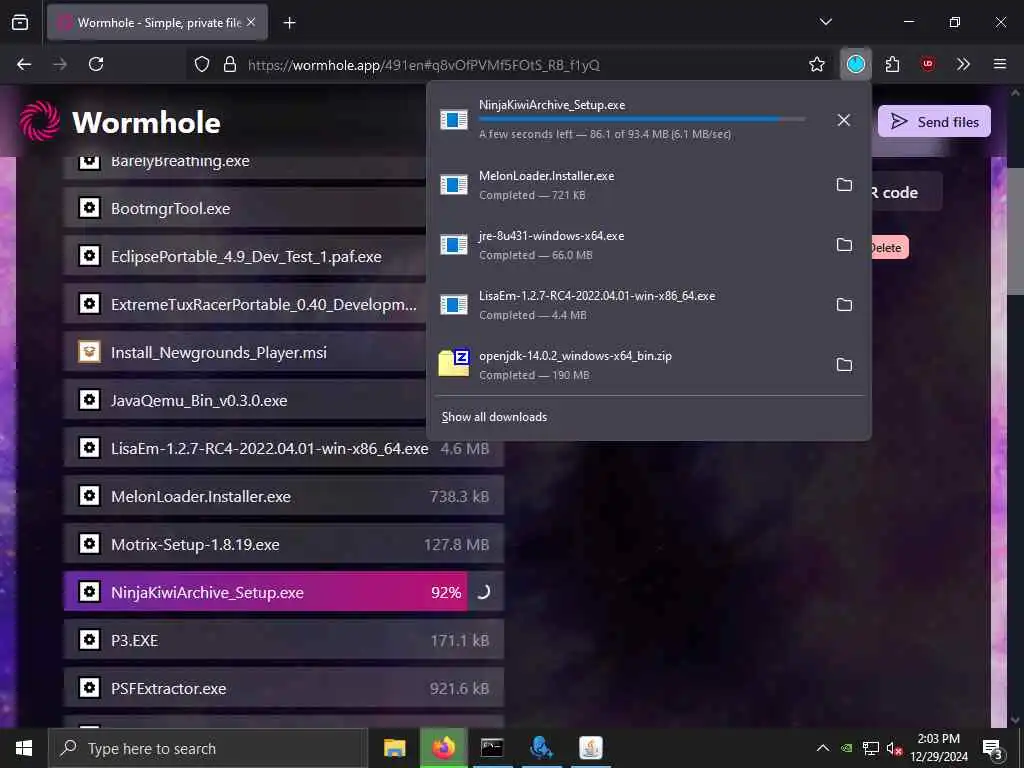Open the list all tabs chevron

click(x=825, y=22)
